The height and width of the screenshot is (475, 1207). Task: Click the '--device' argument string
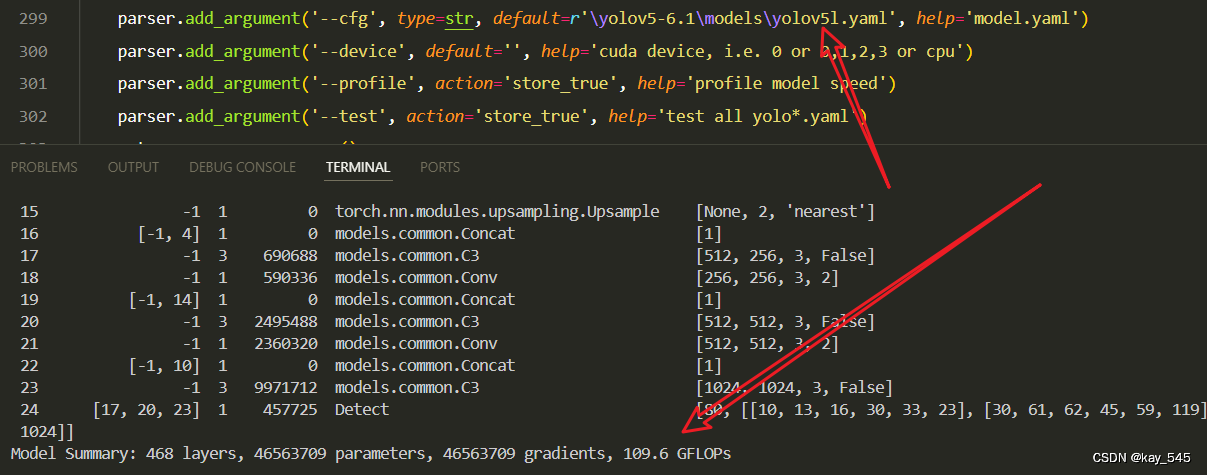click(x=356, y=51)
